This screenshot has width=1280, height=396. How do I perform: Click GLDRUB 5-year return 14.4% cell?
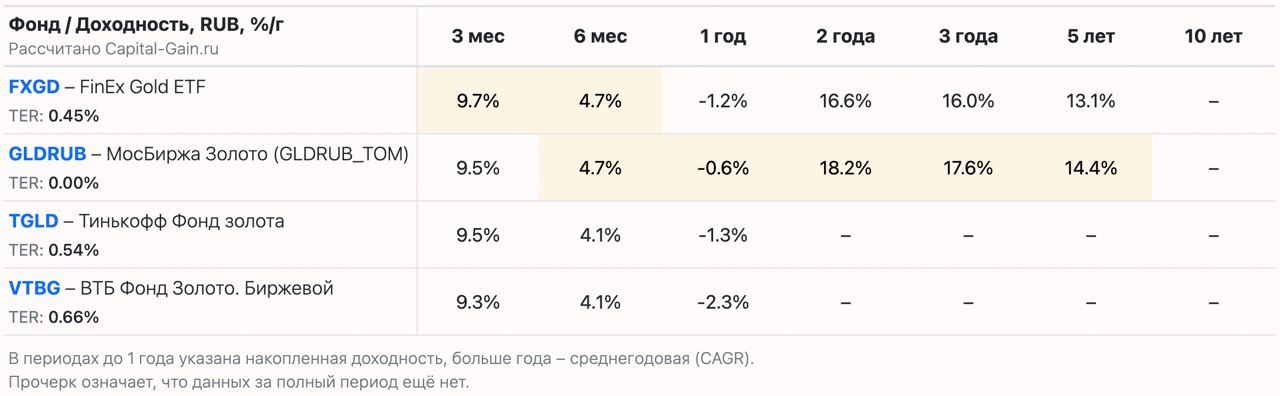[x=1090, y=168]
